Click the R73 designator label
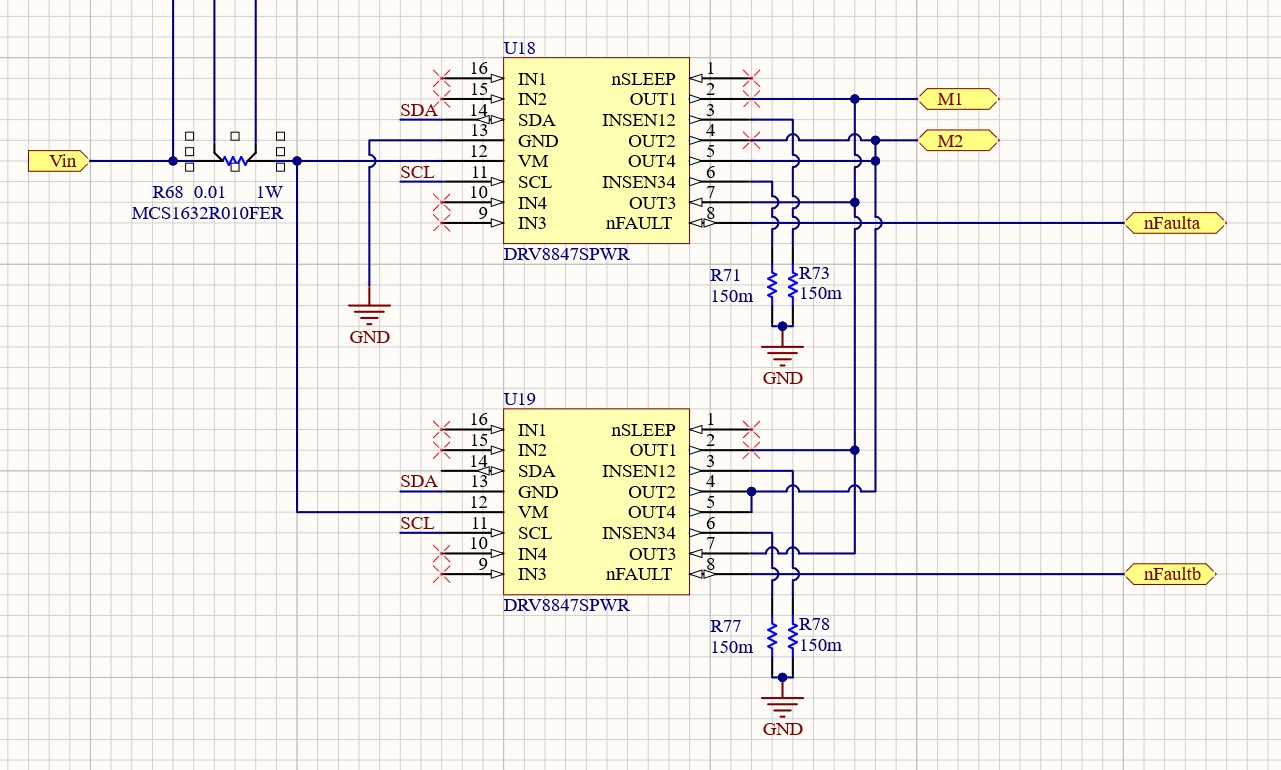The image size is (1281, 770). pyautogui.click(x=815, y=273)
